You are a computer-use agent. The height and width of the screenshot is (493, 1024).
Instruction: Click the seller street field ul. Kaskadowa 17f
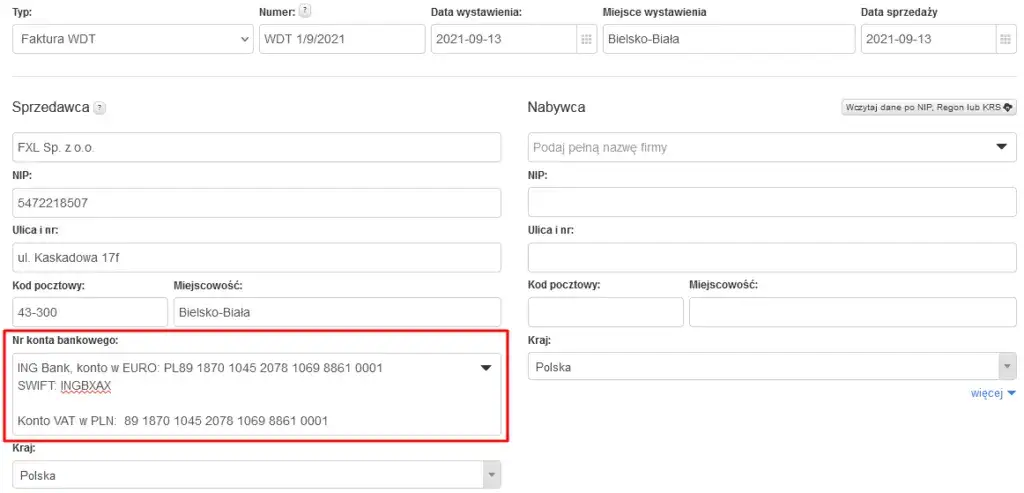coord(257,258)
